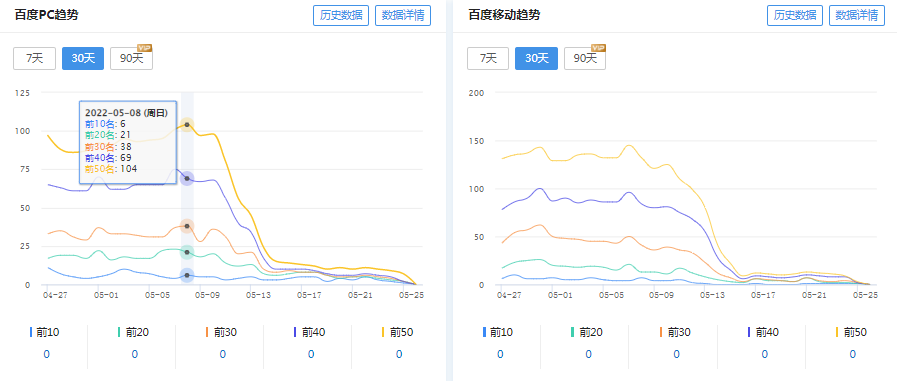Viewport: 897px width, 381px height.
Task: Switch mobile trend chart to 7天
Action: (488, 58)
